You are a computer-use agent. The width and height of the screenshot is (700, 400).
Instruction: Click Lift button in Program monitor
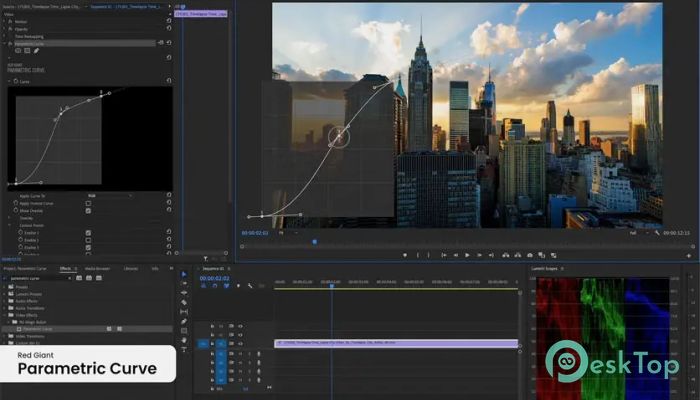(505, 255)
